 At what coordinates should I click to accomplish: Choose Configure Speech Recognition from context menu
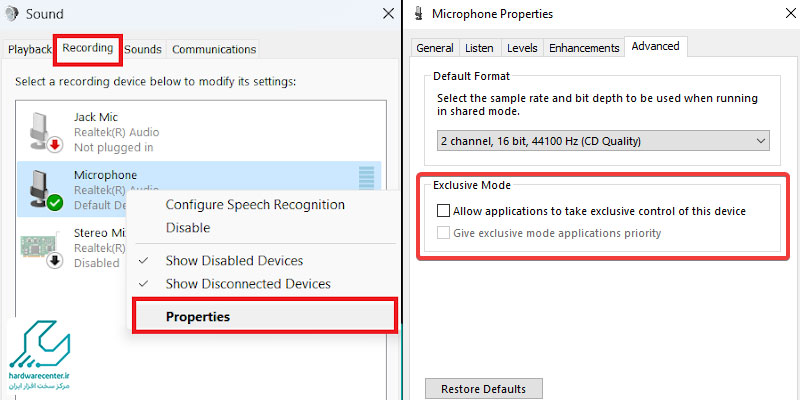pos(255,205)
